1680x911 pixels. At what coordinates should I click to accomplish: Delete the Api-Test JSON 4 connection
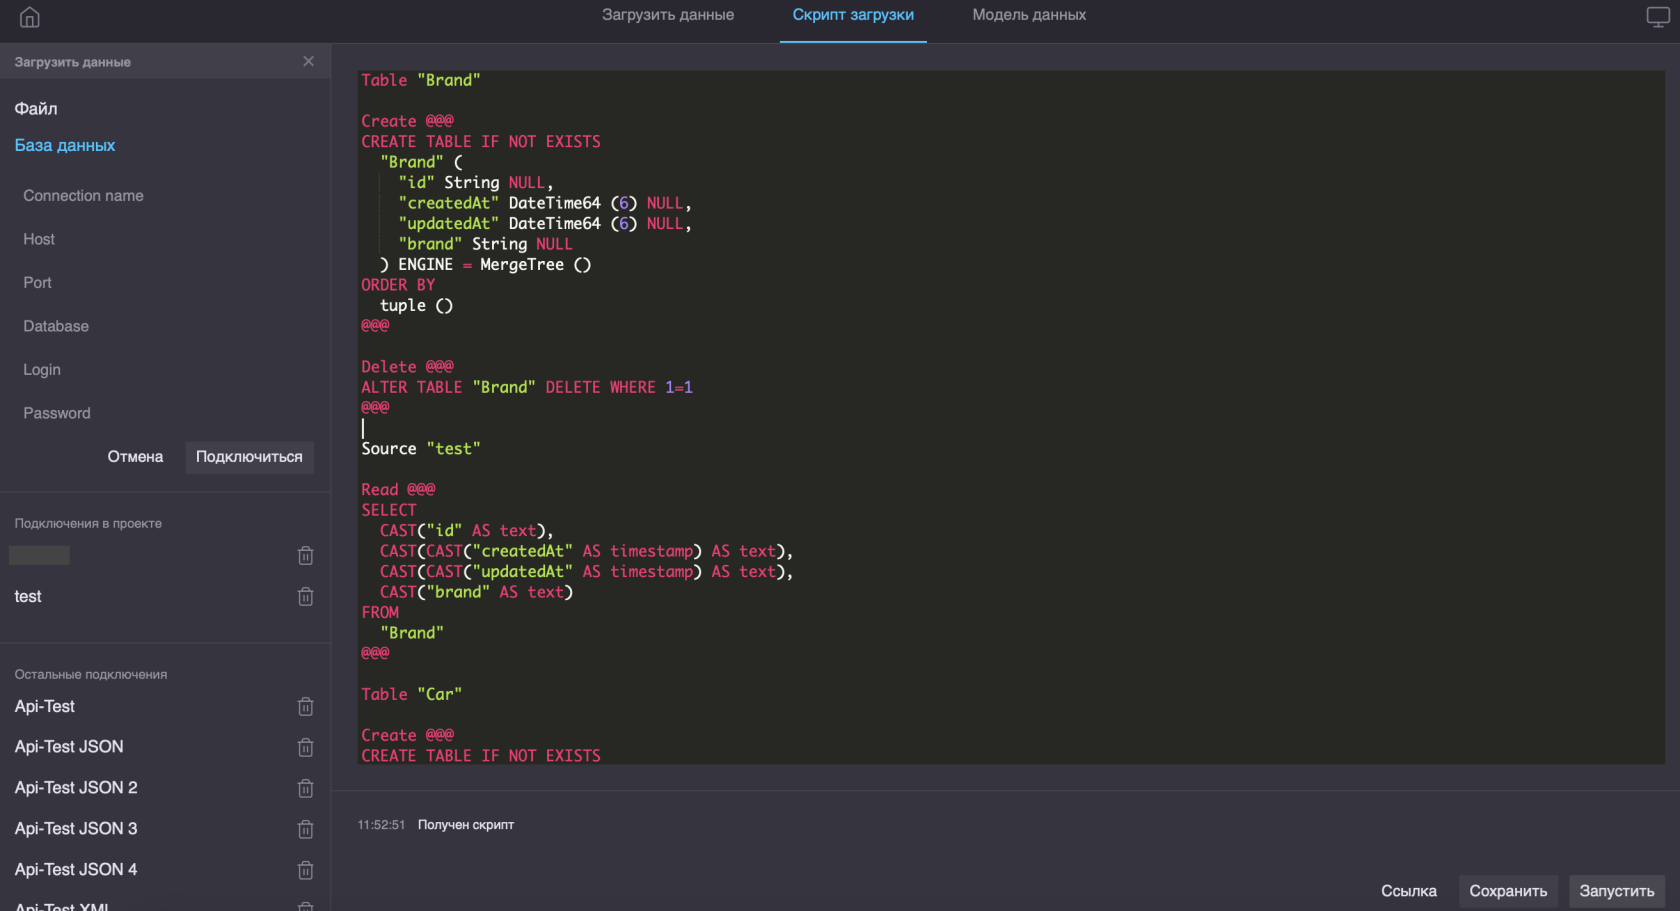tap(306, 870)
